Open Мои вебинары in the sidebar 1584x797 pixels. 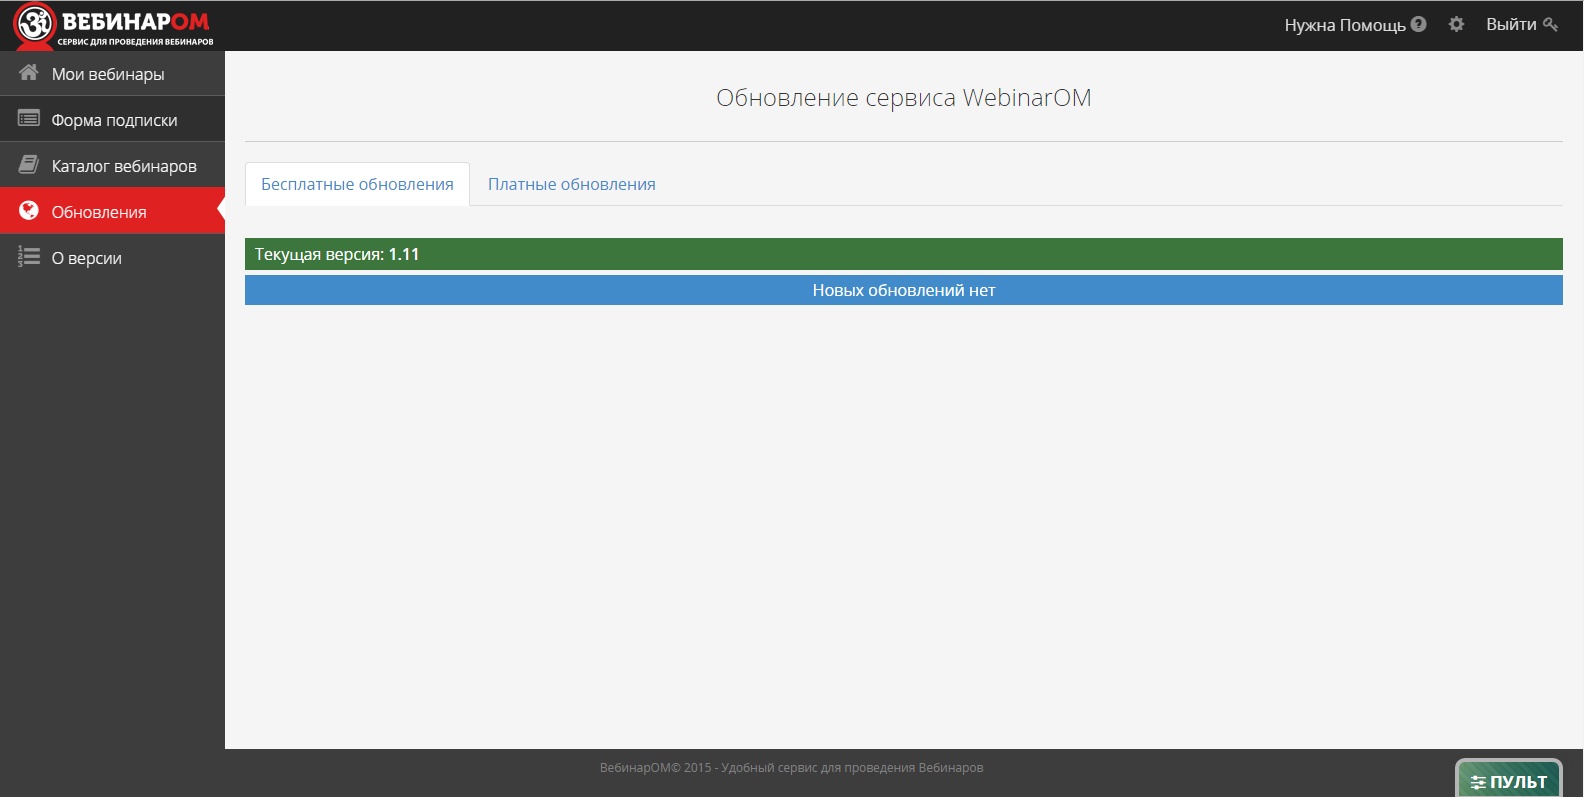pyautogui.click(x=112, y=73)
